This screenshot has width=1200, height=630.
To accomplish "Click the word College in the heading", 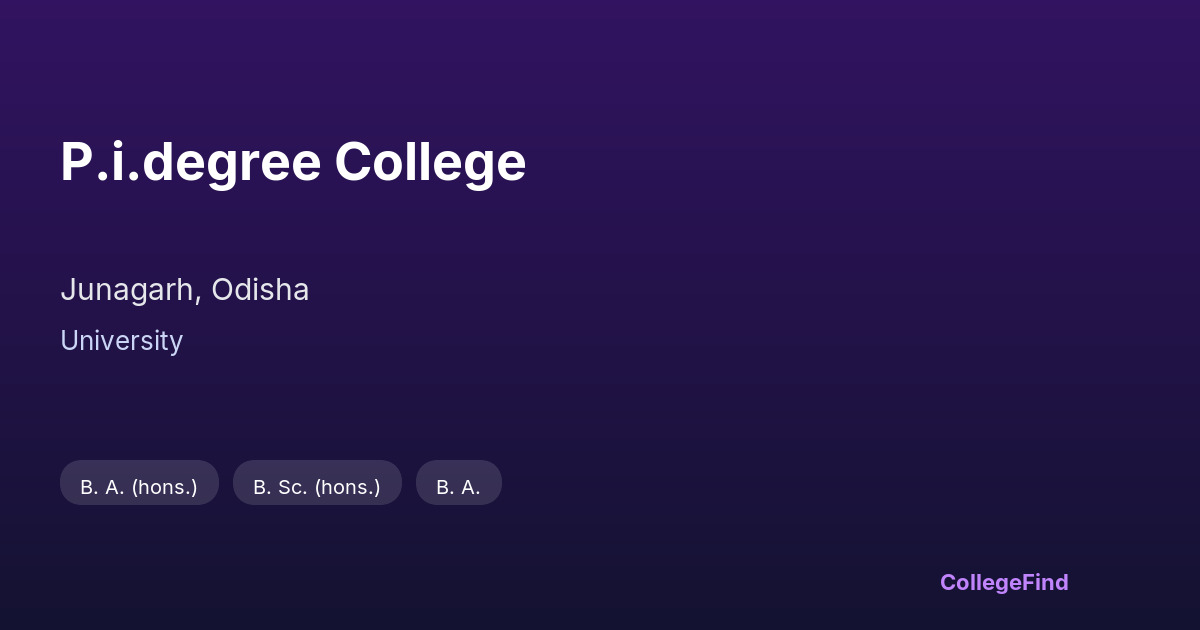I will click(430, 162).
